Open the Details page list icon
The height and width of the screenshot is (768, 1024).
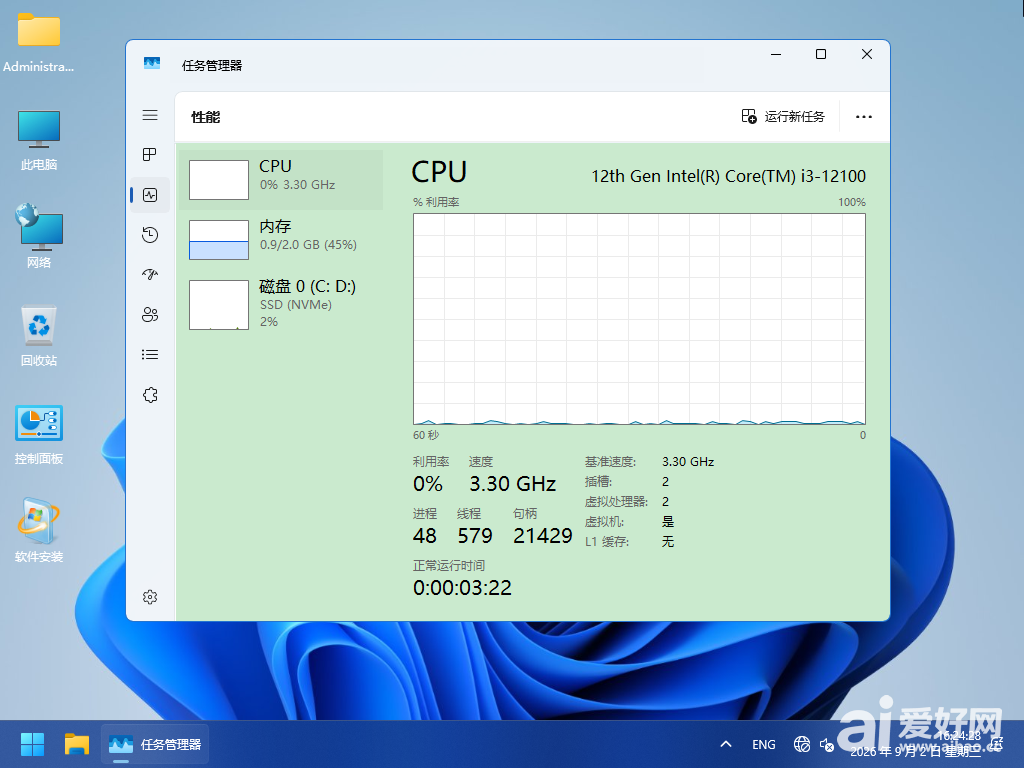pos(150,355)
